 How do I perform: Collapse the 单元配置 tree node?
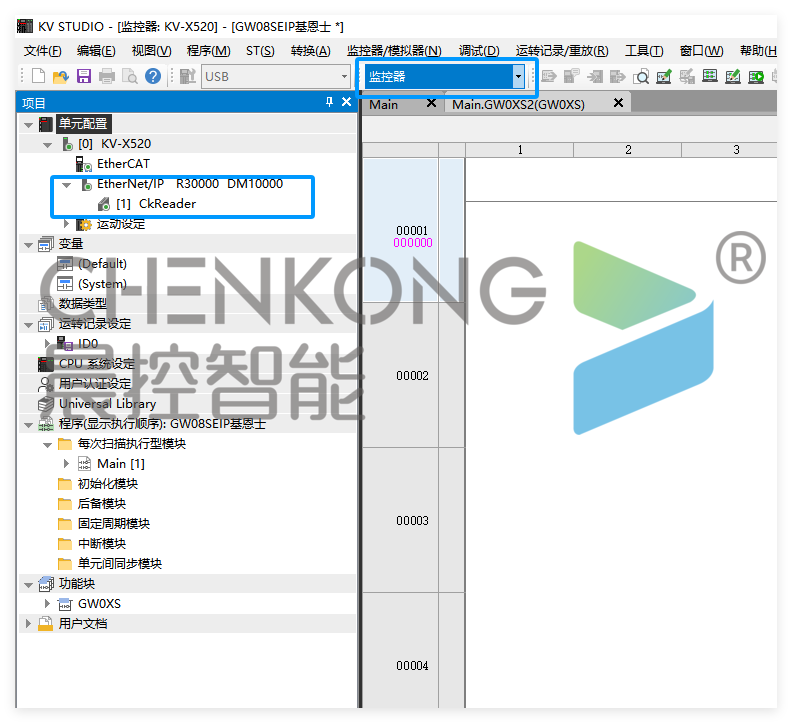click(28, 124)
